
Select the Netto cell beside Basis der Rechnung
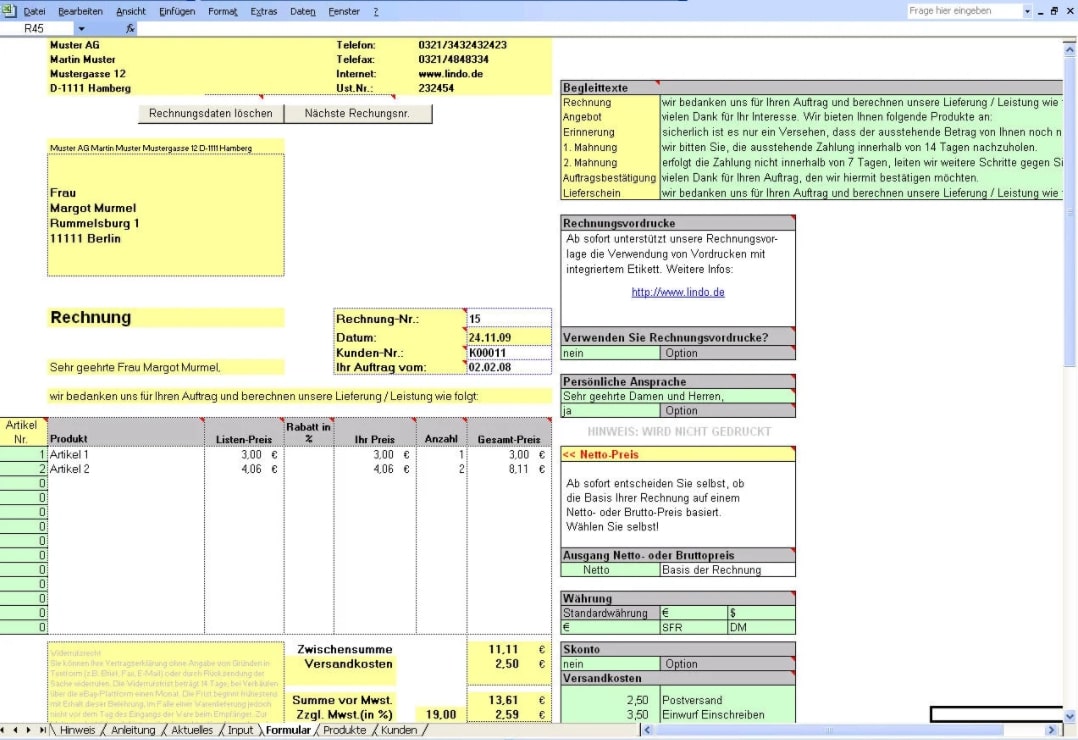pyautogui.click(x=610, y=569)
